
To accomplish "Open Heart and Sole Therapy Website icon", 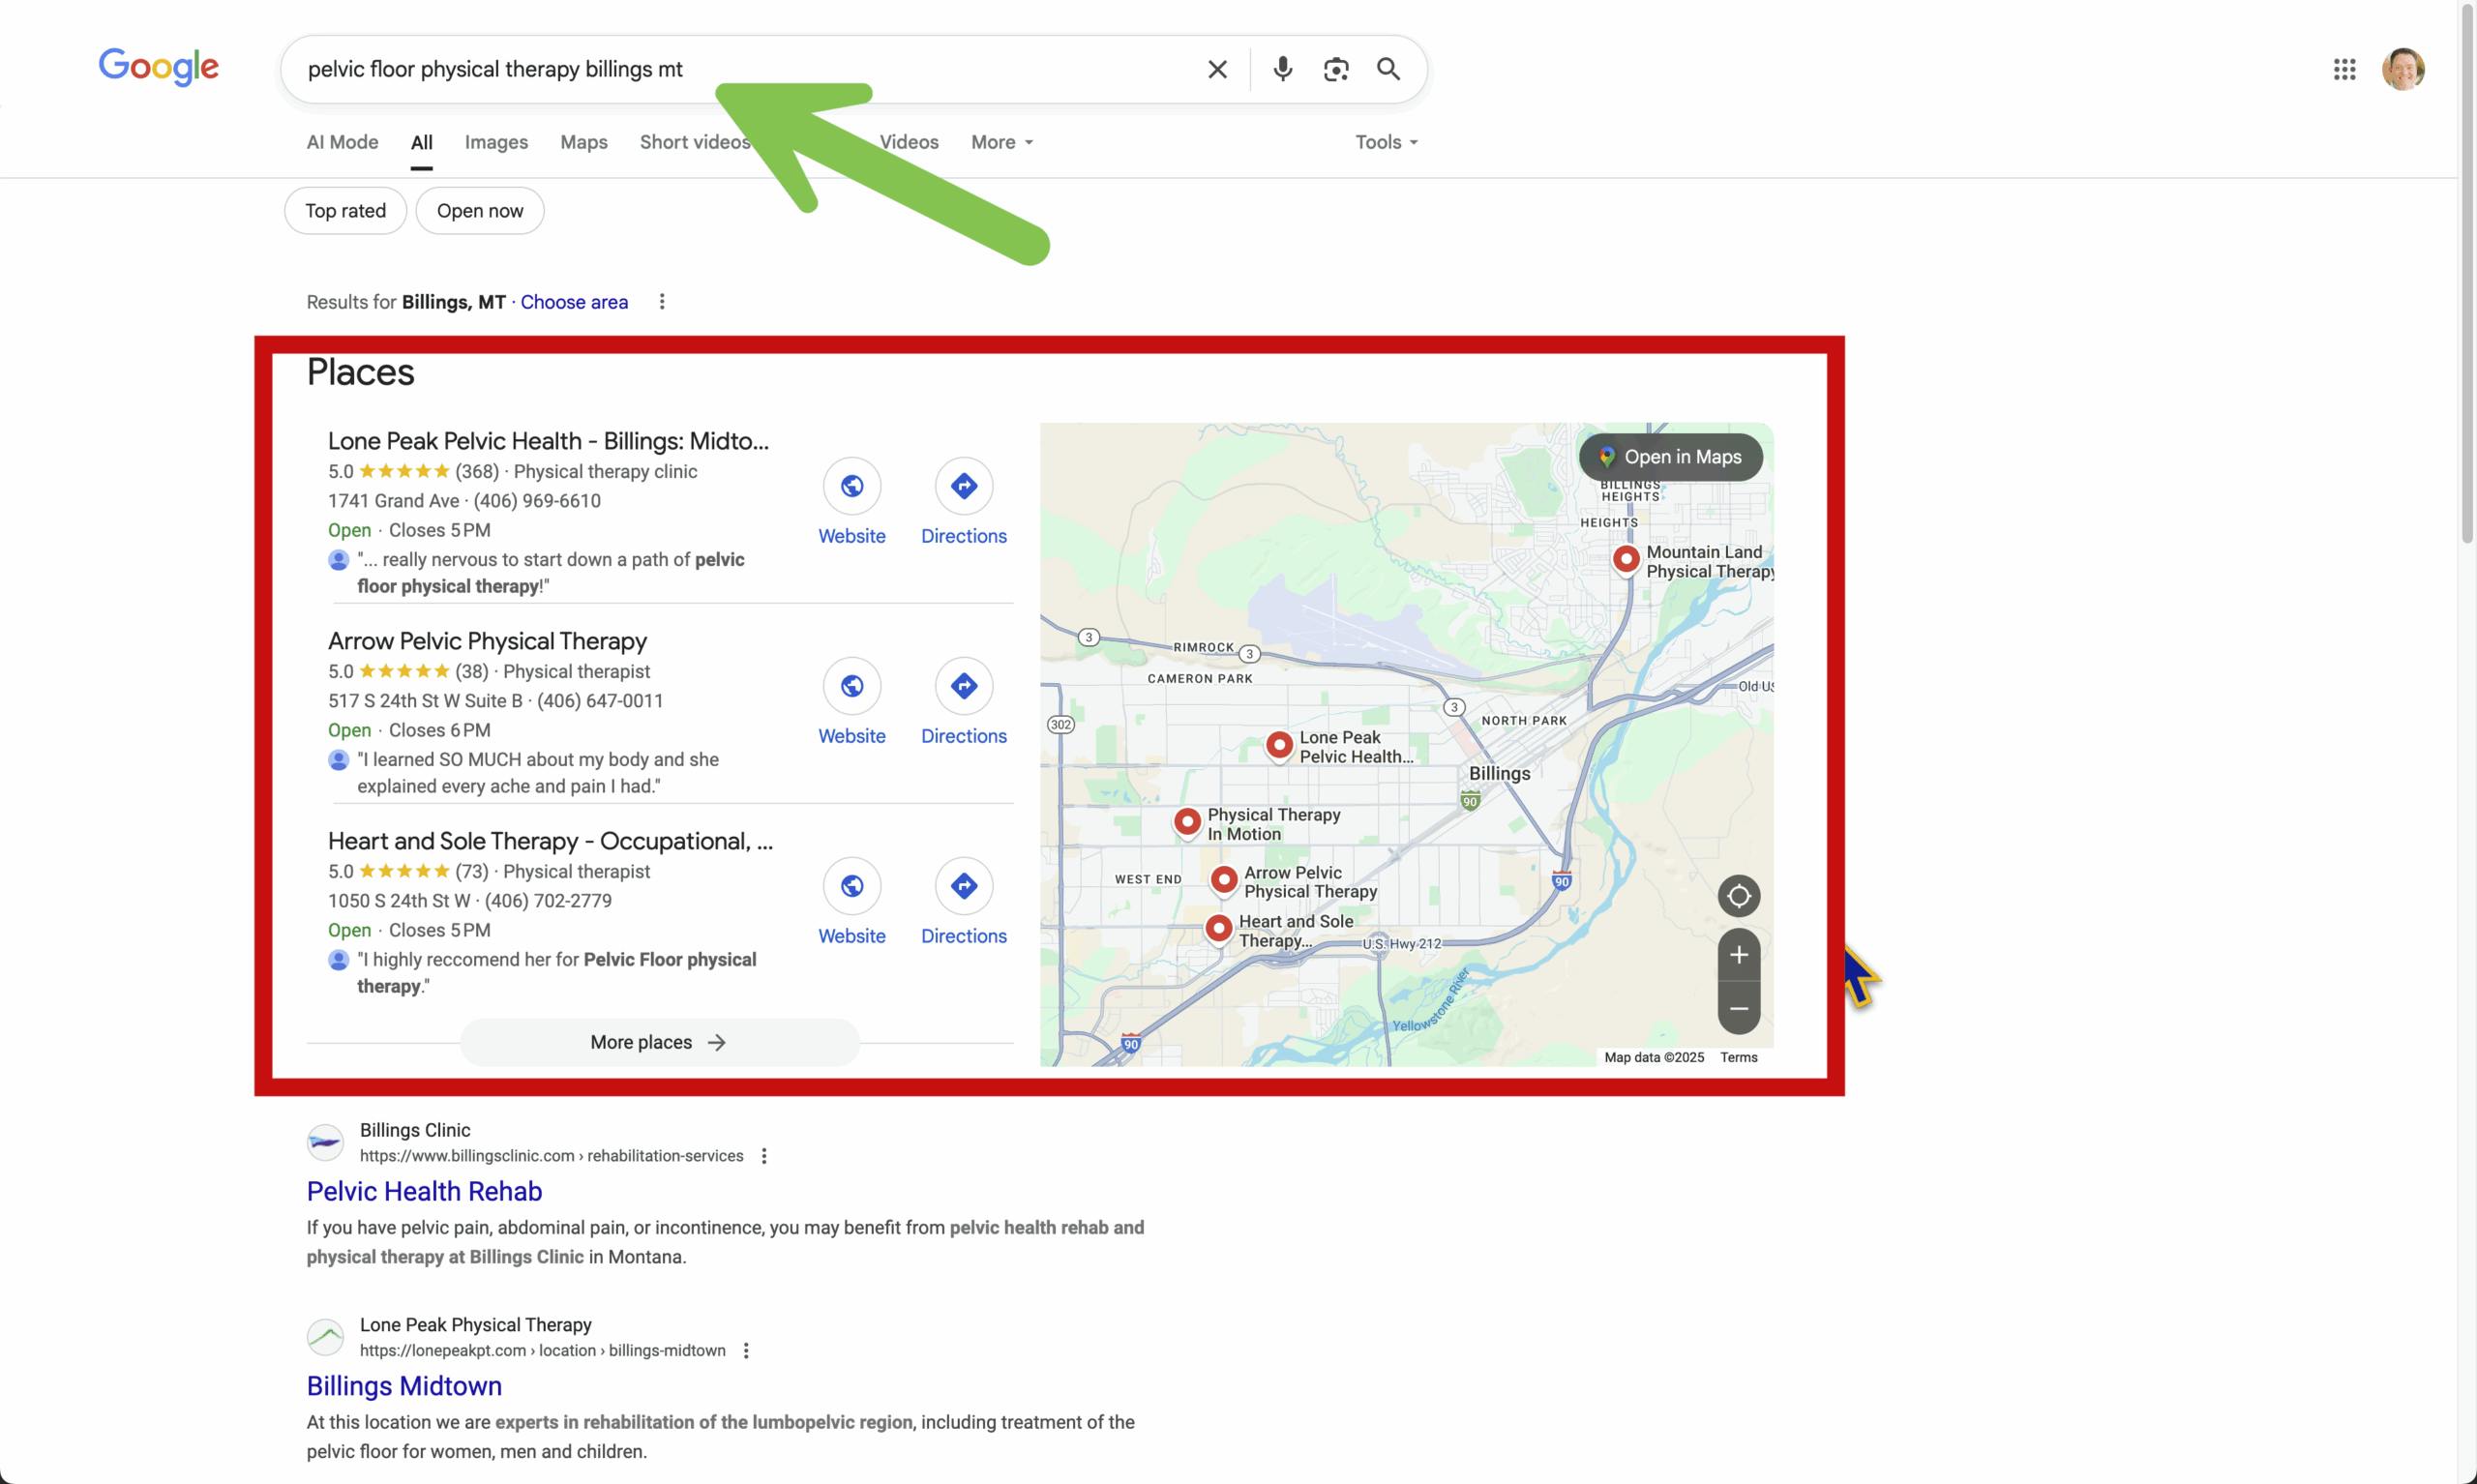I will coord(852,886).
